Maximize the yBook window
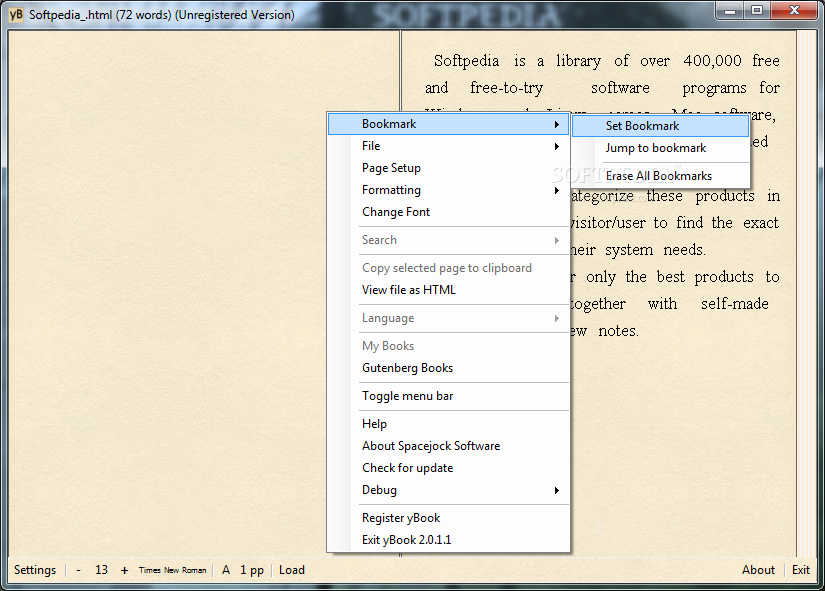The width and height of the screenshot is (825, 591). [x=757, y=10]
